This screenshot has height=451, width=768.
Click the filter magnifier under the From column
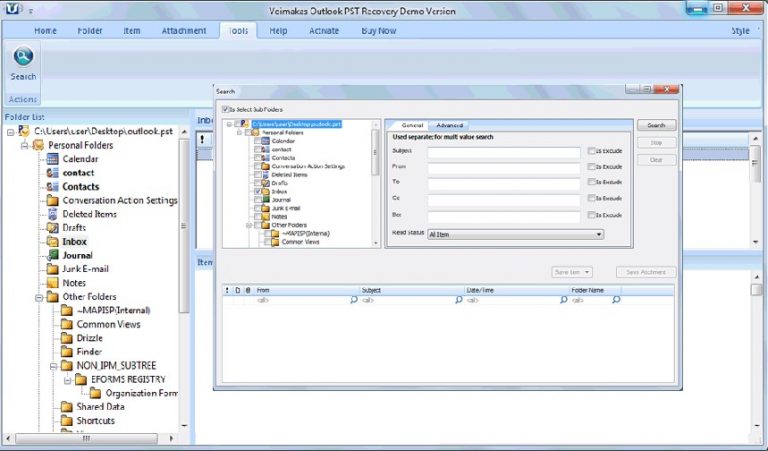coord(354,300)
